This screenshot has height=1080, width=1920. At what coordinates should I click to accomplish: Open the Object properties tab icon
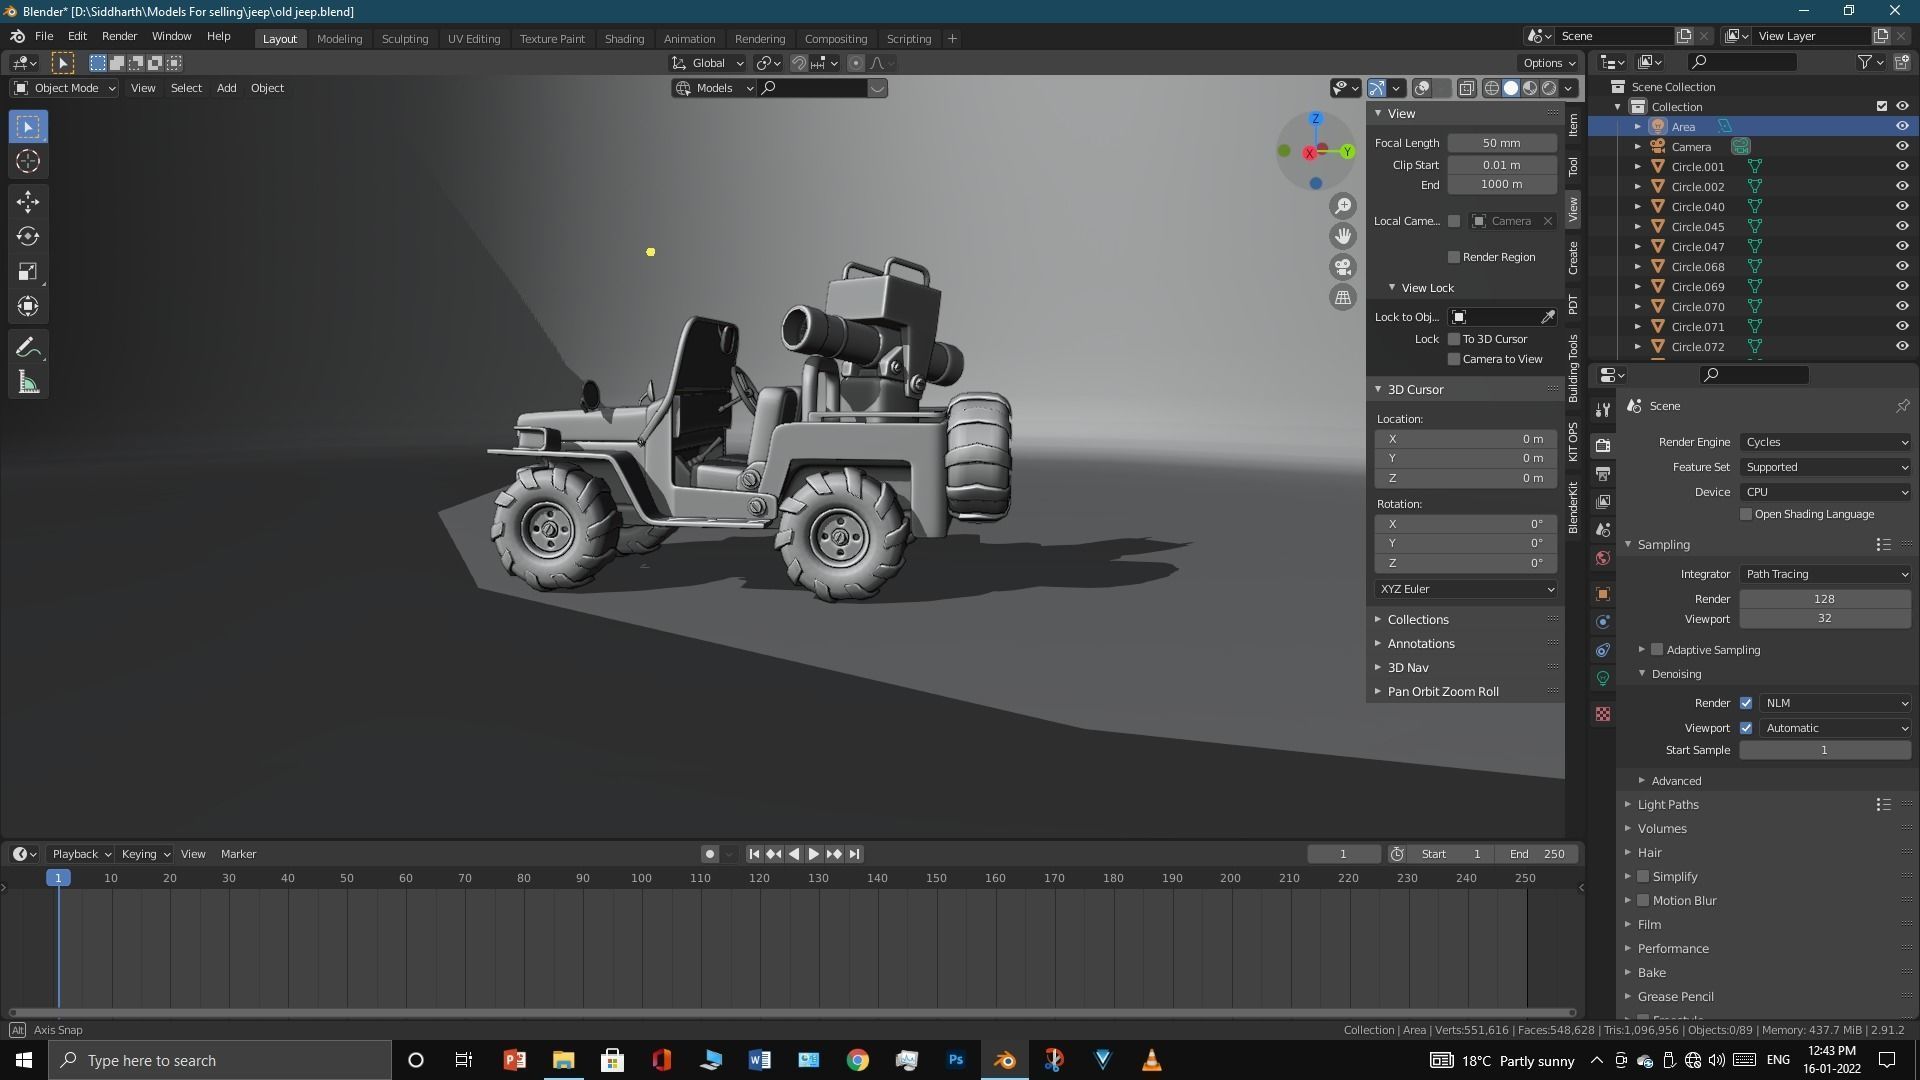click(x=1603, y=594)
